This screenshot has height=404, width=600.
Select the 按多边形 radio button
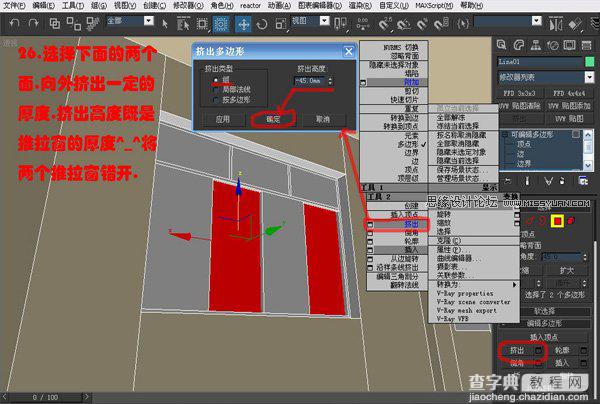(x=216, y=99)
